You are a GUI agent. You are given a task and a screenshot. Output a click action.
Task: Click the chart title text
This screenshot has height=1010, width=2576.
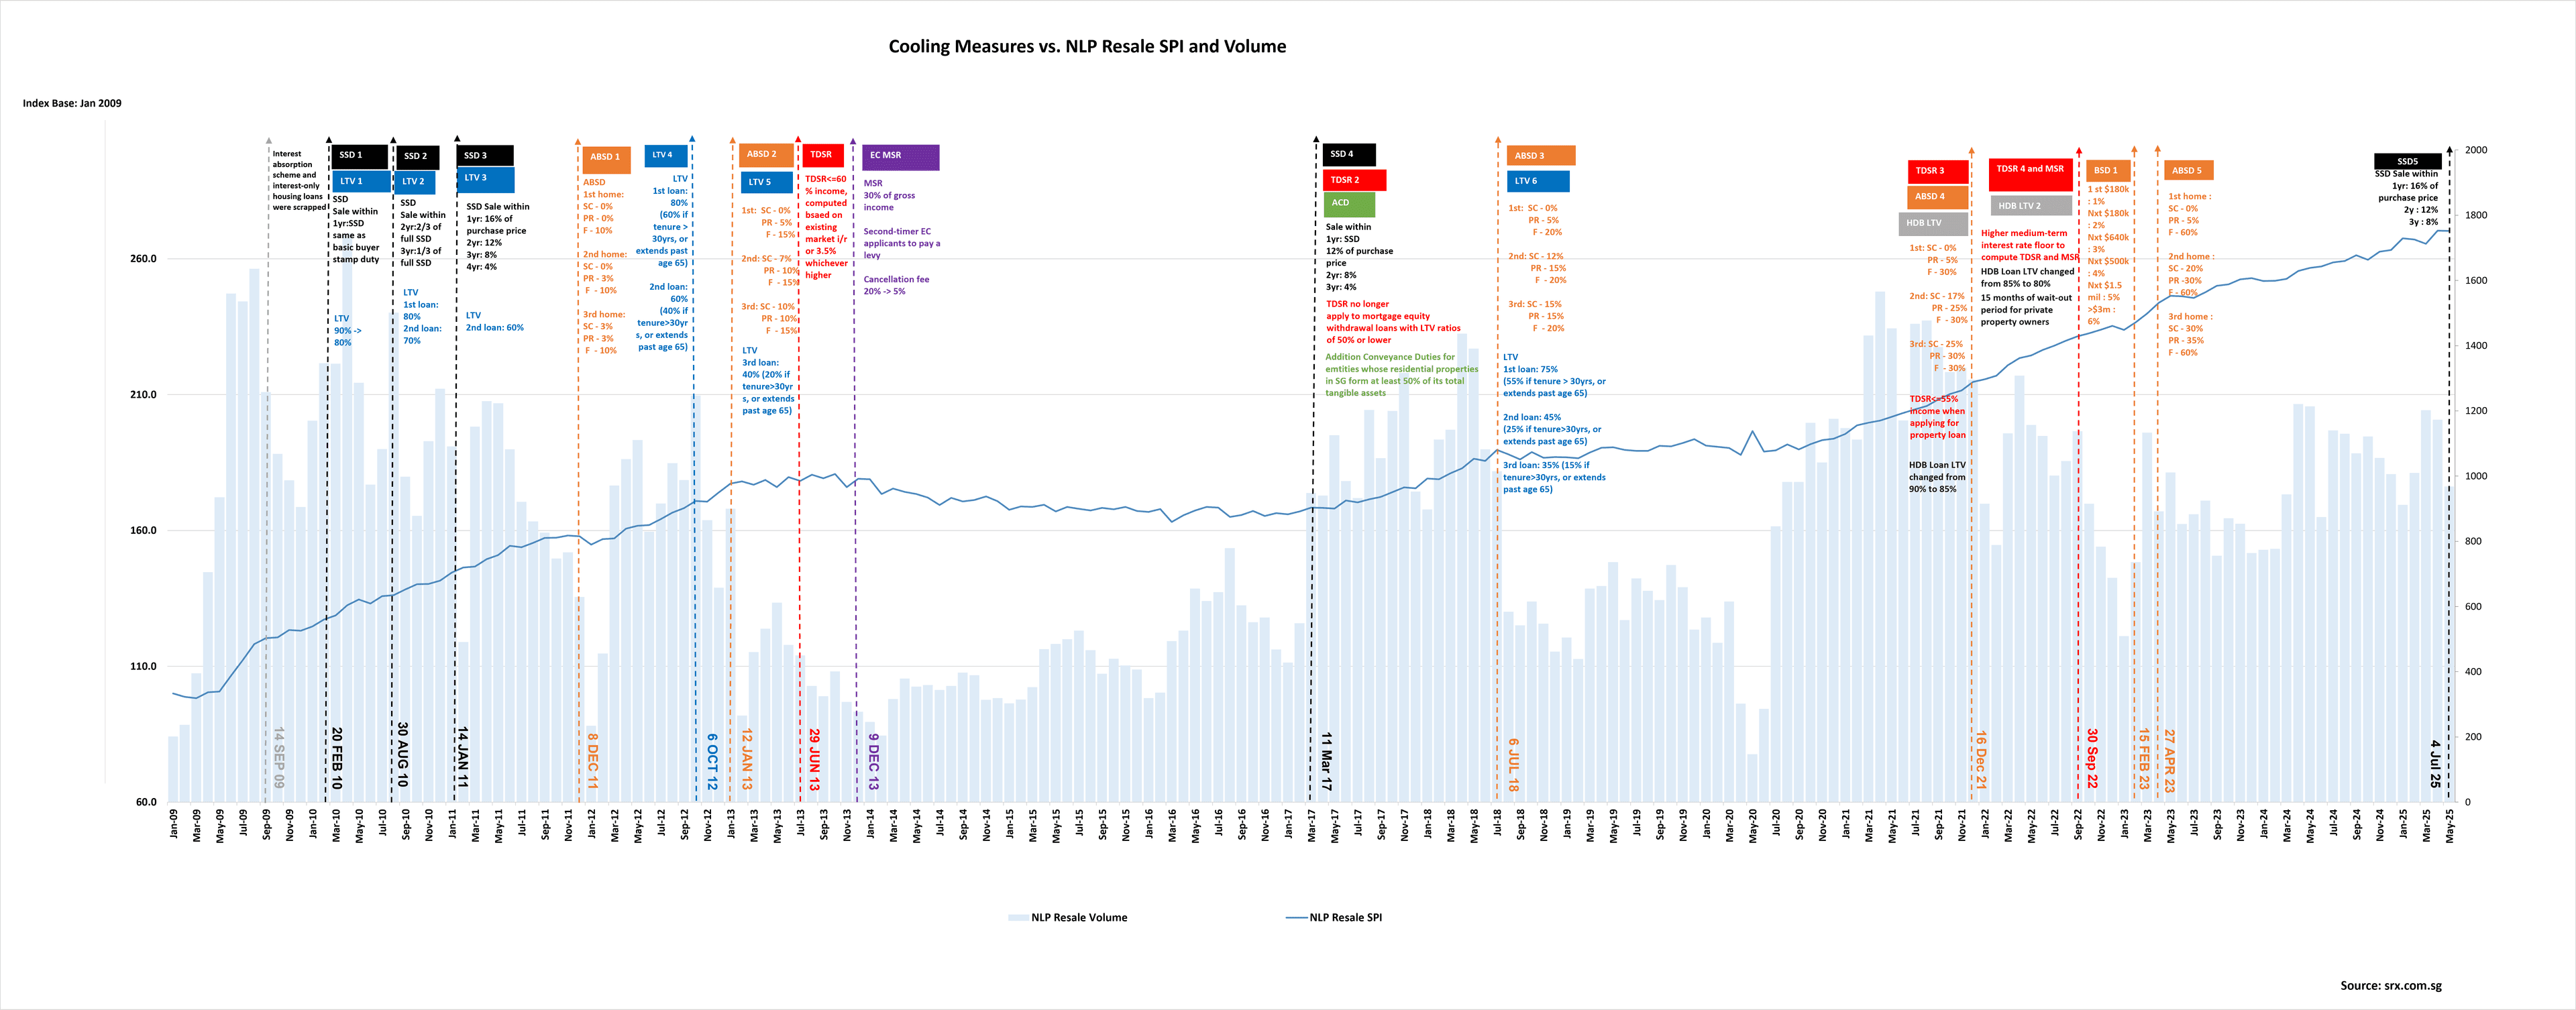coord(1087,46)
